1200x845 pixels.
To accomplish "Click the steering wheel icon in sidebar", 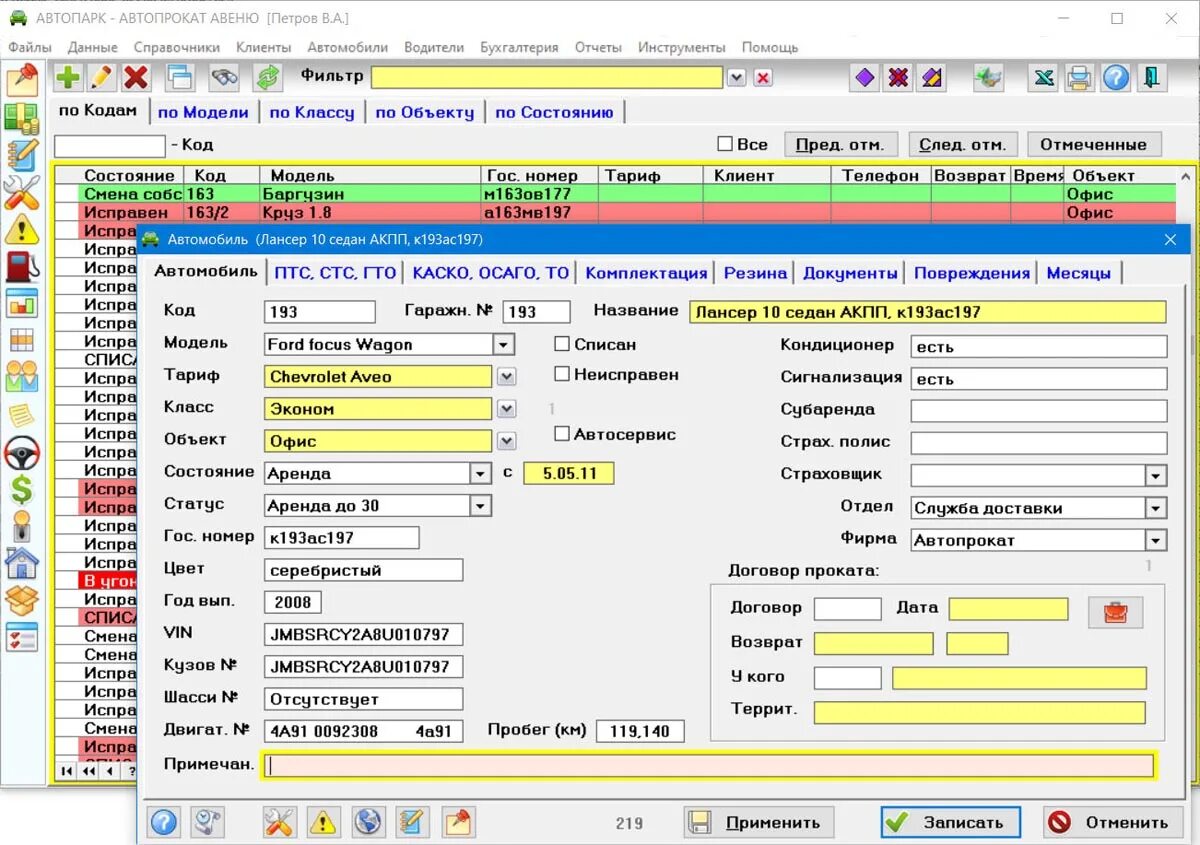I will point(22,452).
